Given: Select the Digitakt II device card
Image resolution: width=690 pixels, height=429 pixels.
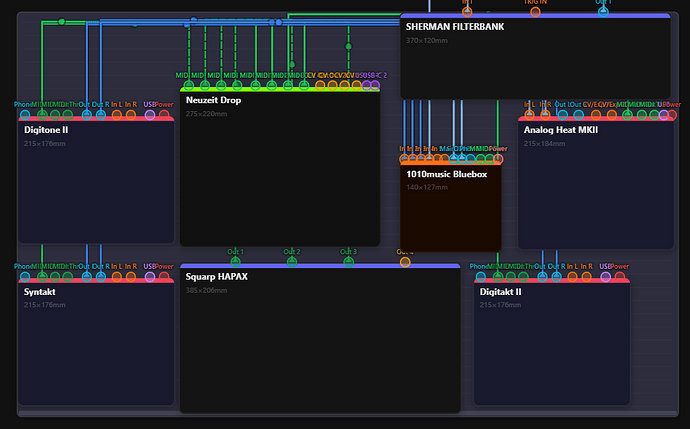Looking at the screenshot, I should [x=552, y=341].
